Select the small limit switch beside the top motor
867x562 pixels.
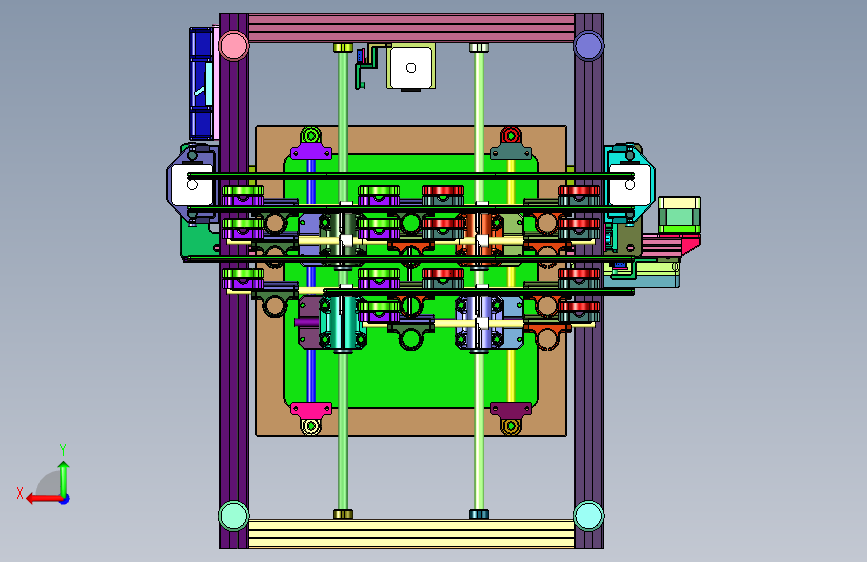[x=367, y=66]
